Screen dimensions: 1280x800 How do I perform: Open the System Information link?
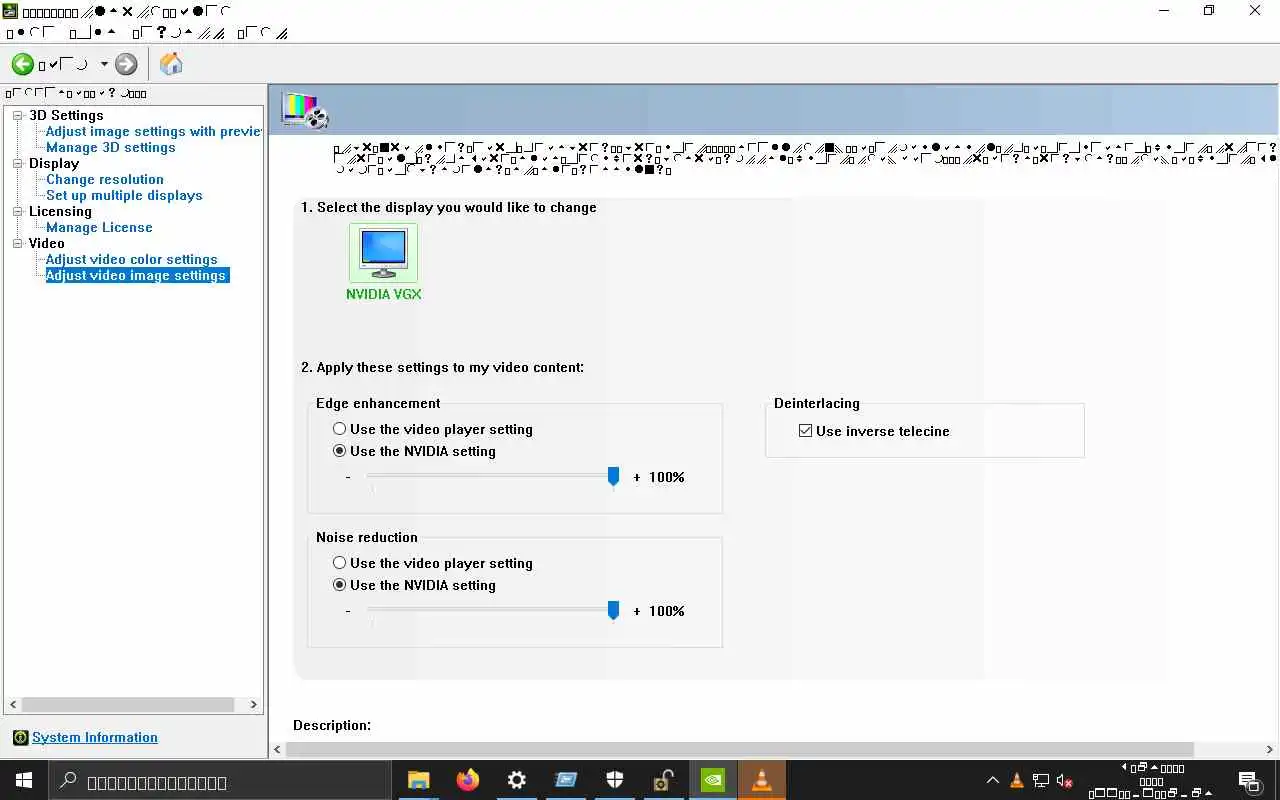click(x=95, y=737)
